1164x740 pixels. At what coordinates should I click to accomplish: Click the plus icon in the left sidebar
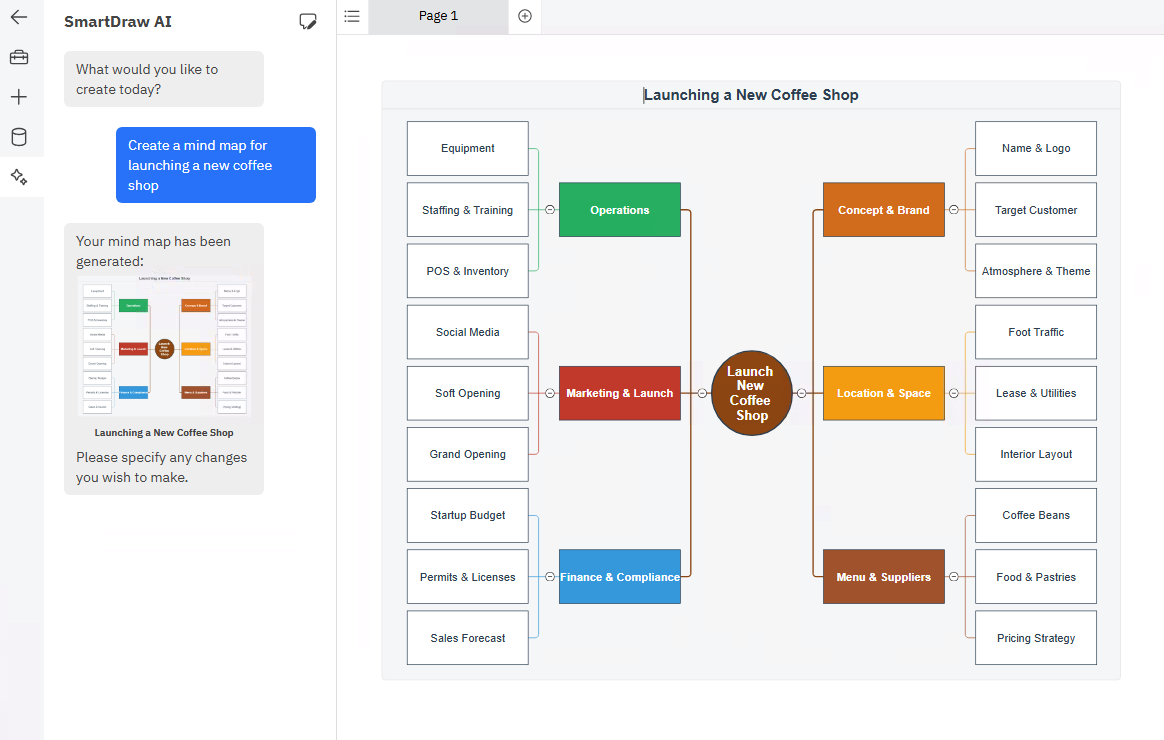pyautogui.click(x=19, y=97)
